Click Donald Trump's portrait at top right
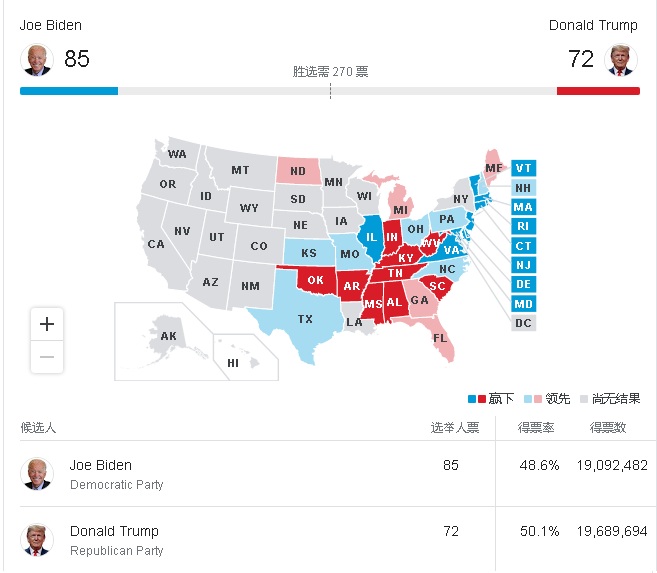This screenshot has width=657, height=573. pyautogui.click(x=621, y=59)
